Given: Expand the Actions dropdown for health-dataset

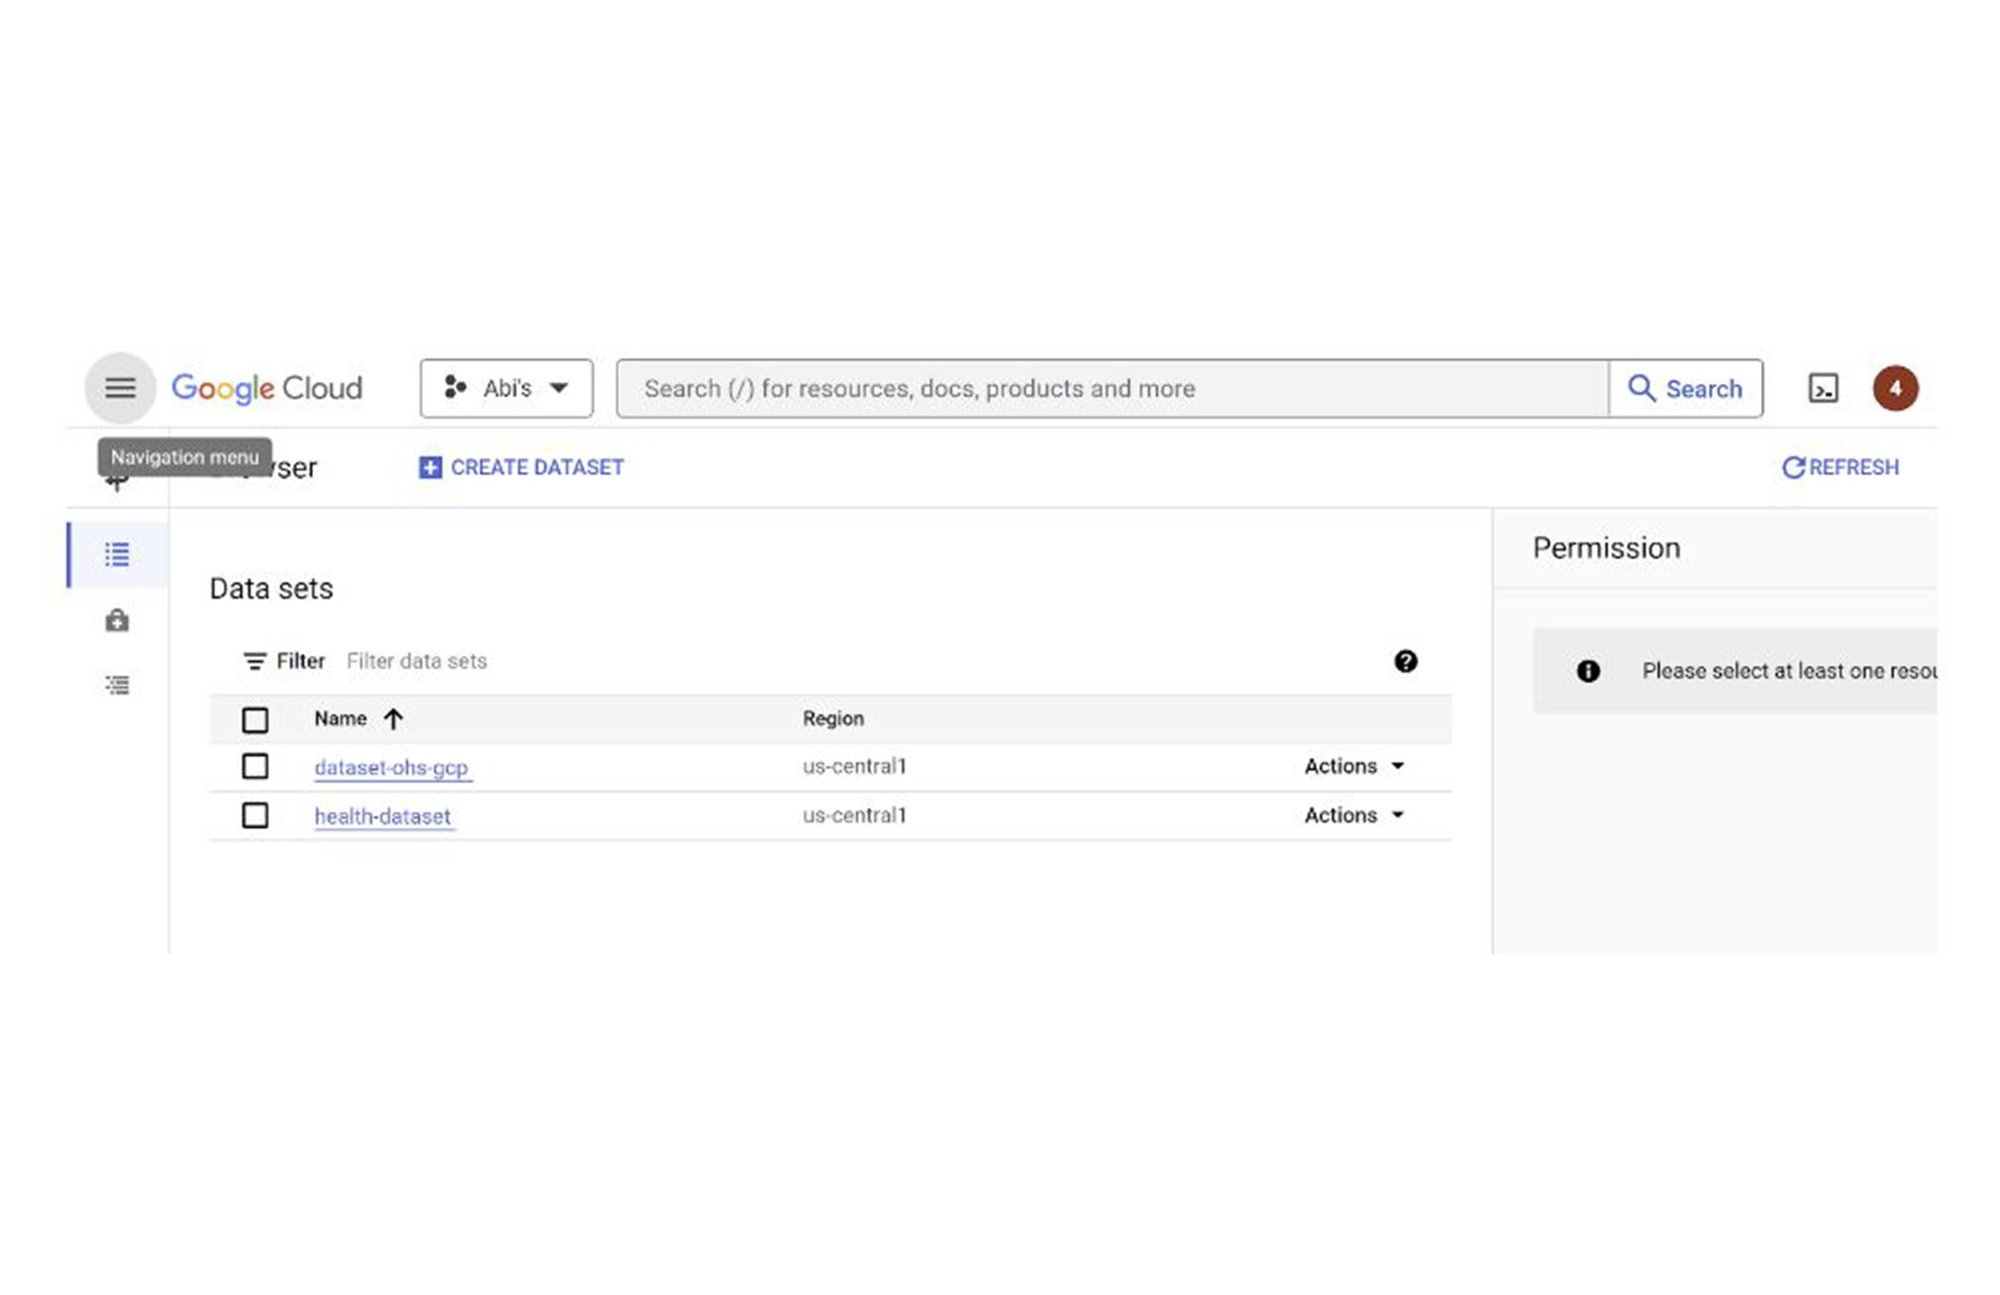Looking at the screenshot, I should (1354, 815).
